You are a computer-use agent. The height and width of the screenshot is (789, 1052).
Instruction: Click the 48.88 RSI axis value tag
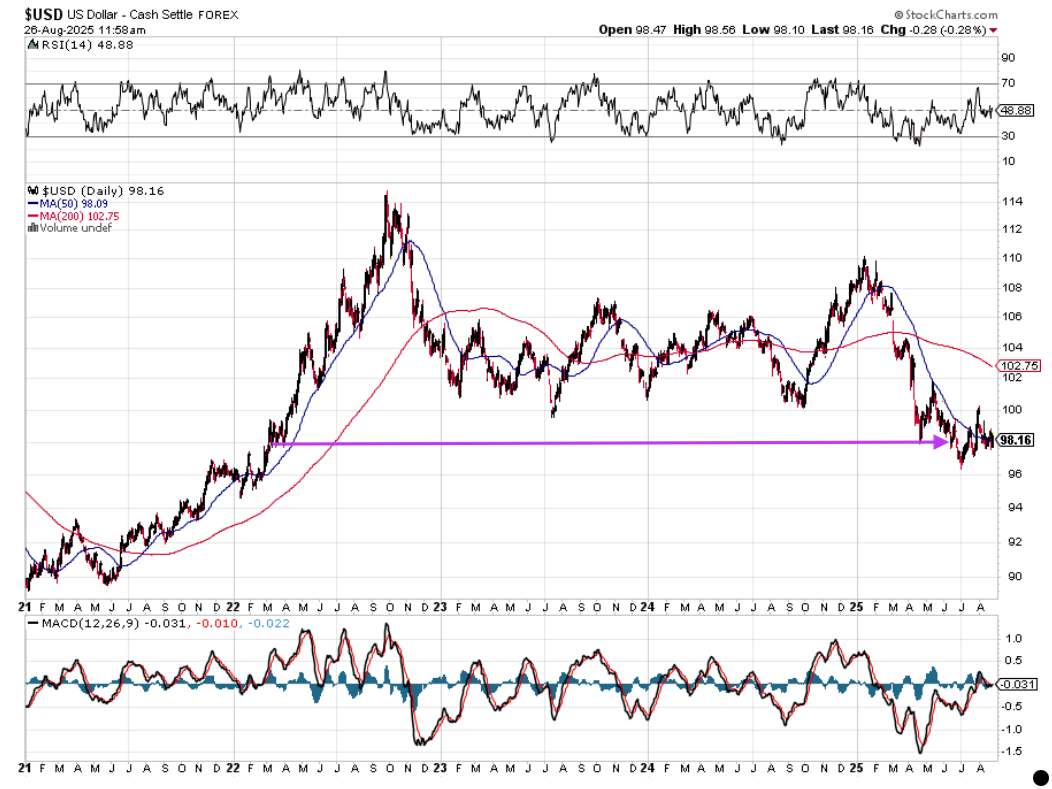point(1016,112)
